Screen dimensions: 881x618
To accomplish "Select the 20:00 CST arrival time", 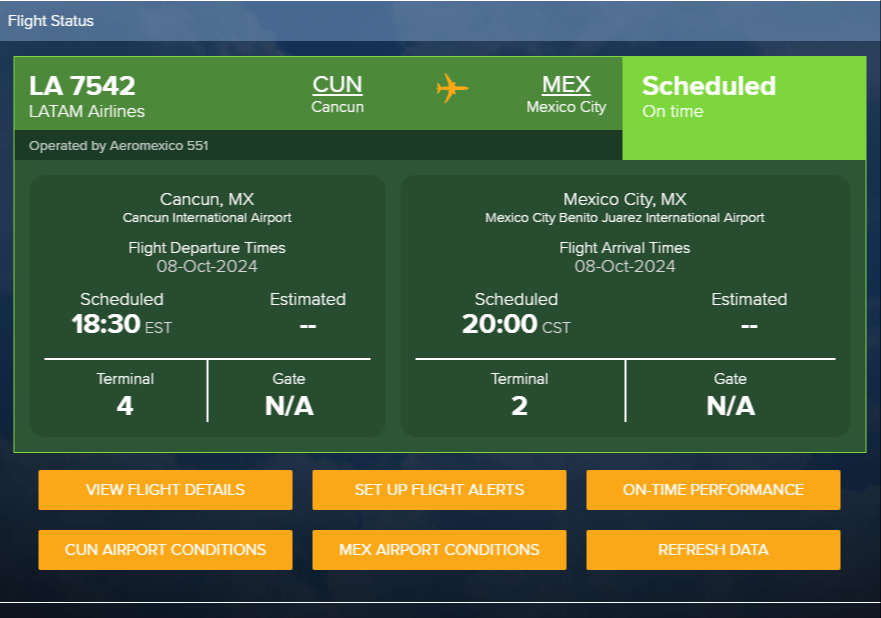I will [x=516, y=324].
